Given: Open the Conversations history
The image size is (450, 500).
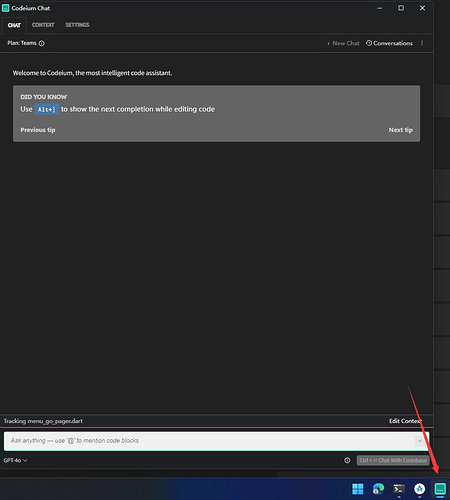Looking at the screenshot, I should pos(389,43).
